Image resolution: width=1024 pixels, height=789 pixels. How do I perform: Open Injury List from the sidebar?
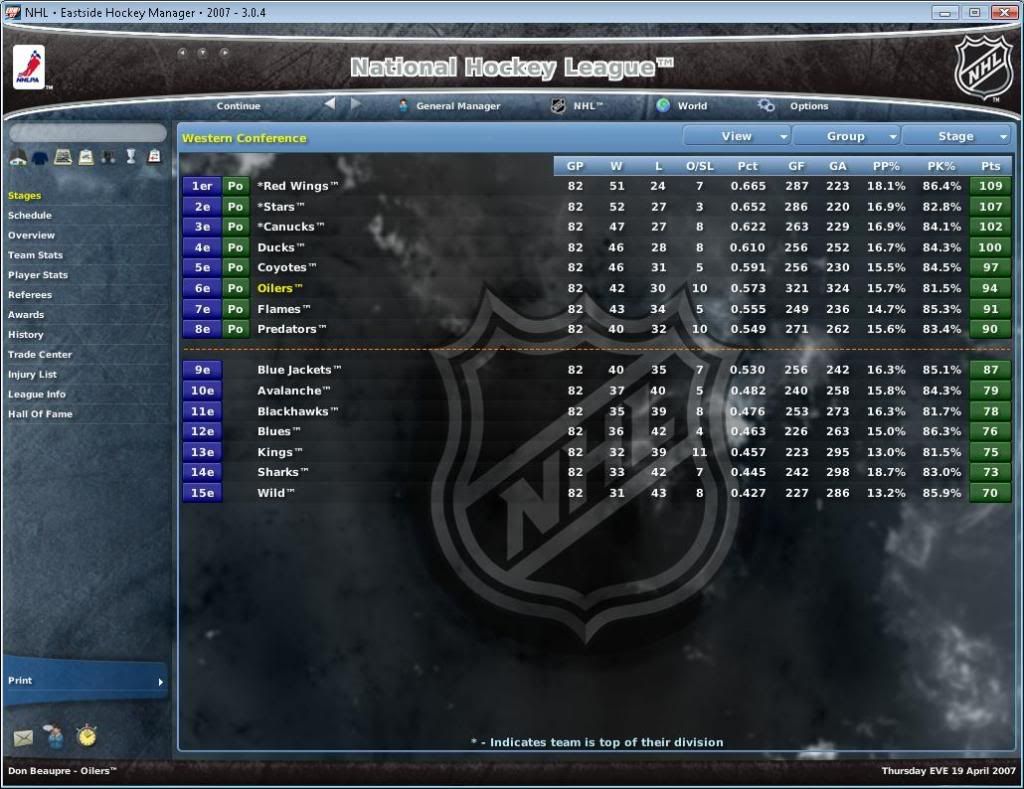pos(32,374)
